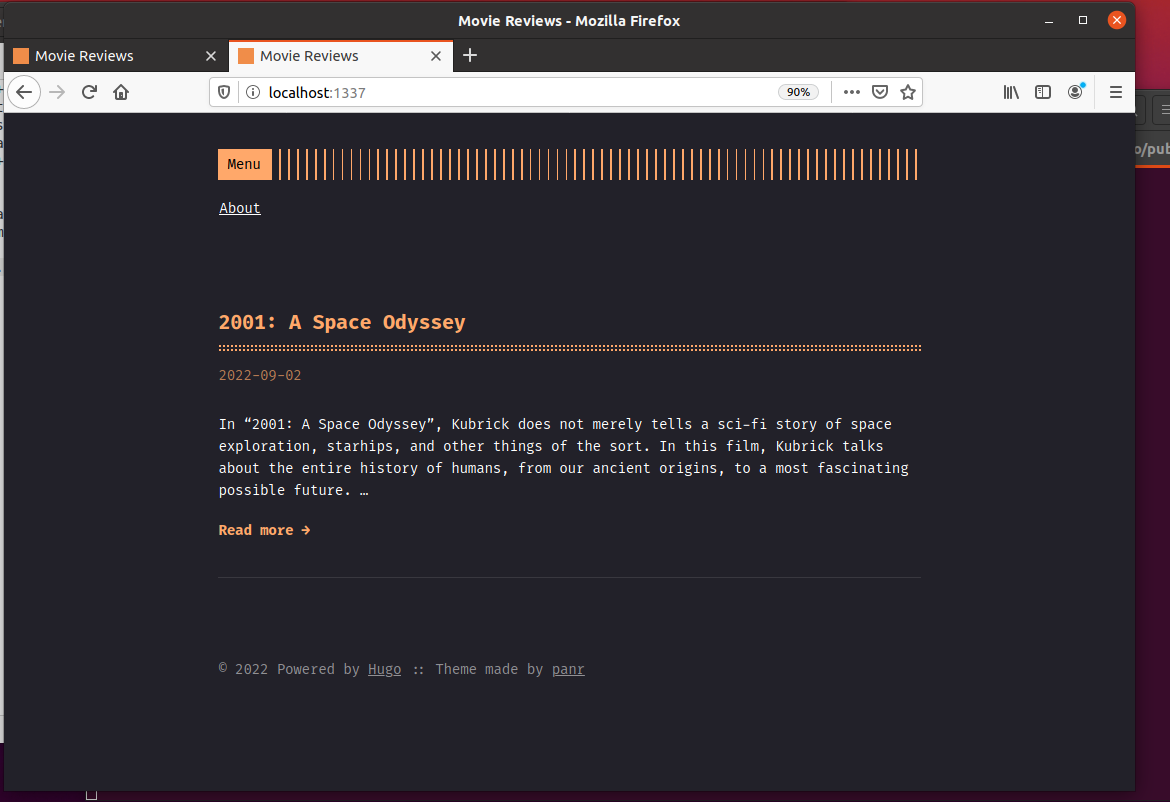
Task: Select the second Movie Reviews tab
Action: pos(341,56)
